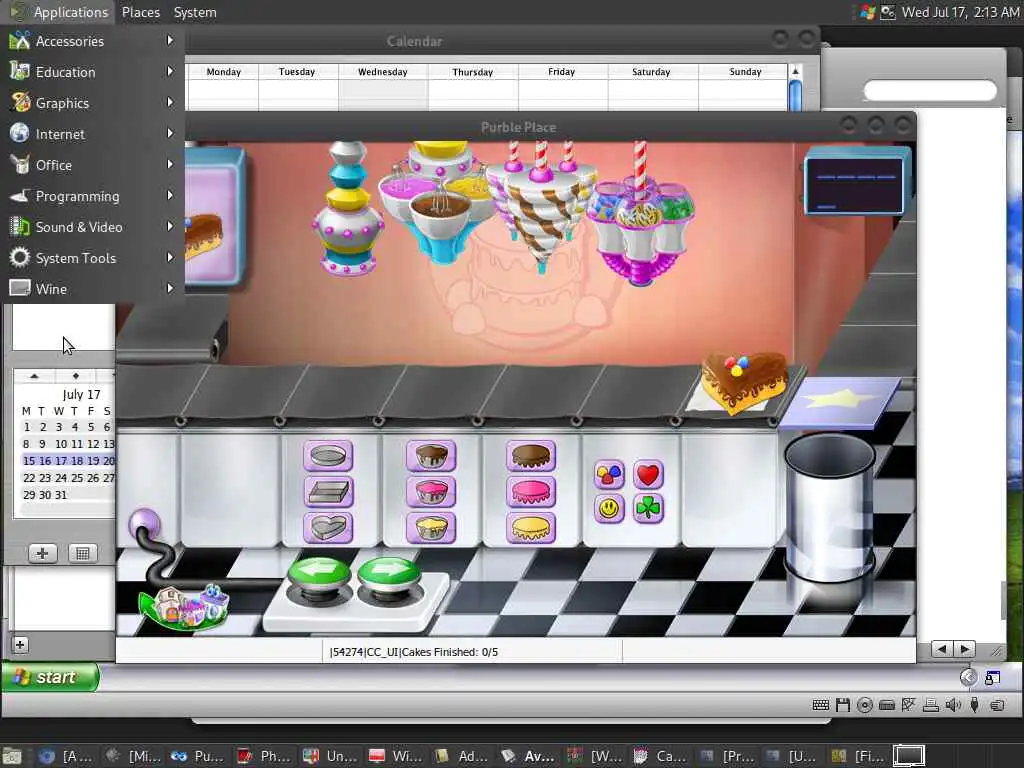
Task: Switch to the Ca... taskbar window
Action: (660, 756)
